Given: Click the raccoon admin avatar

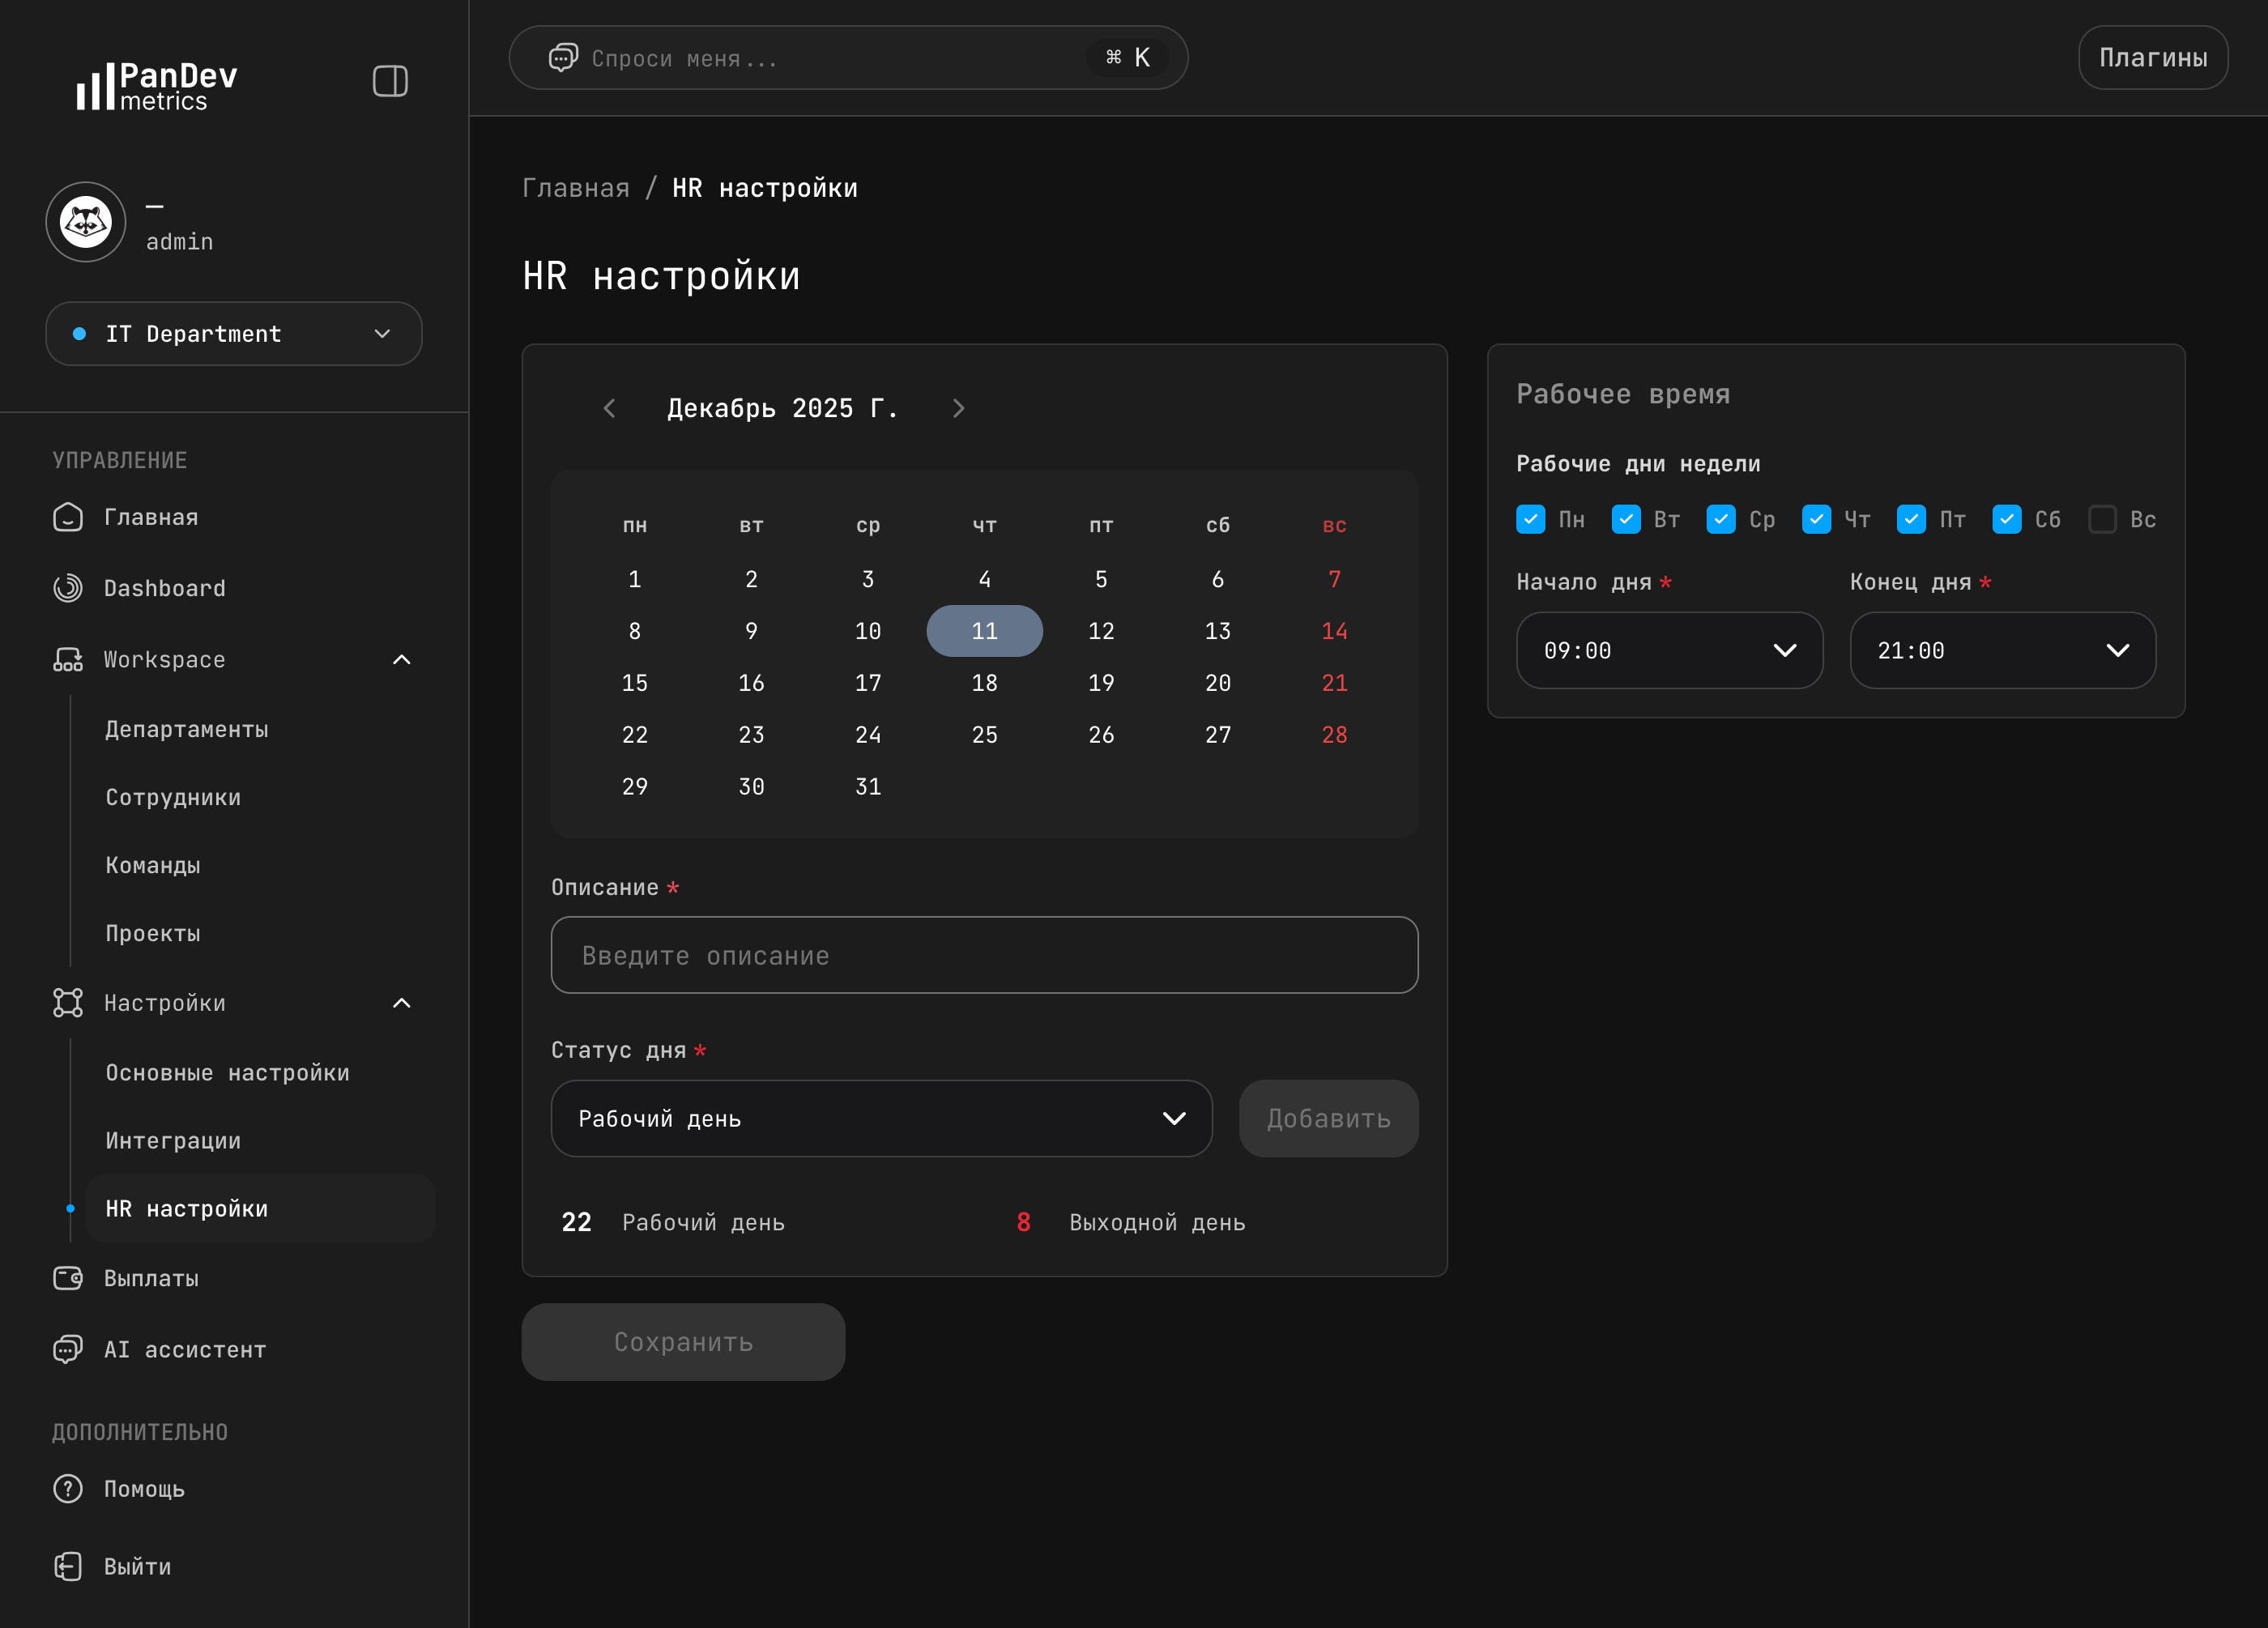Looking at the screenshot, I should click(86, 222).
